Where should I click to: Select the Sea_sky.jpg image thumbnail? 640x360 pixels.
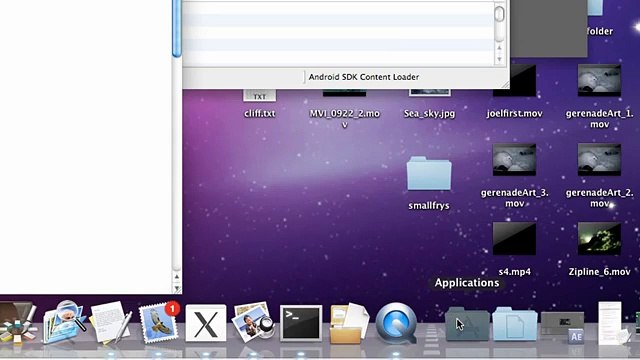click(430, 93)
